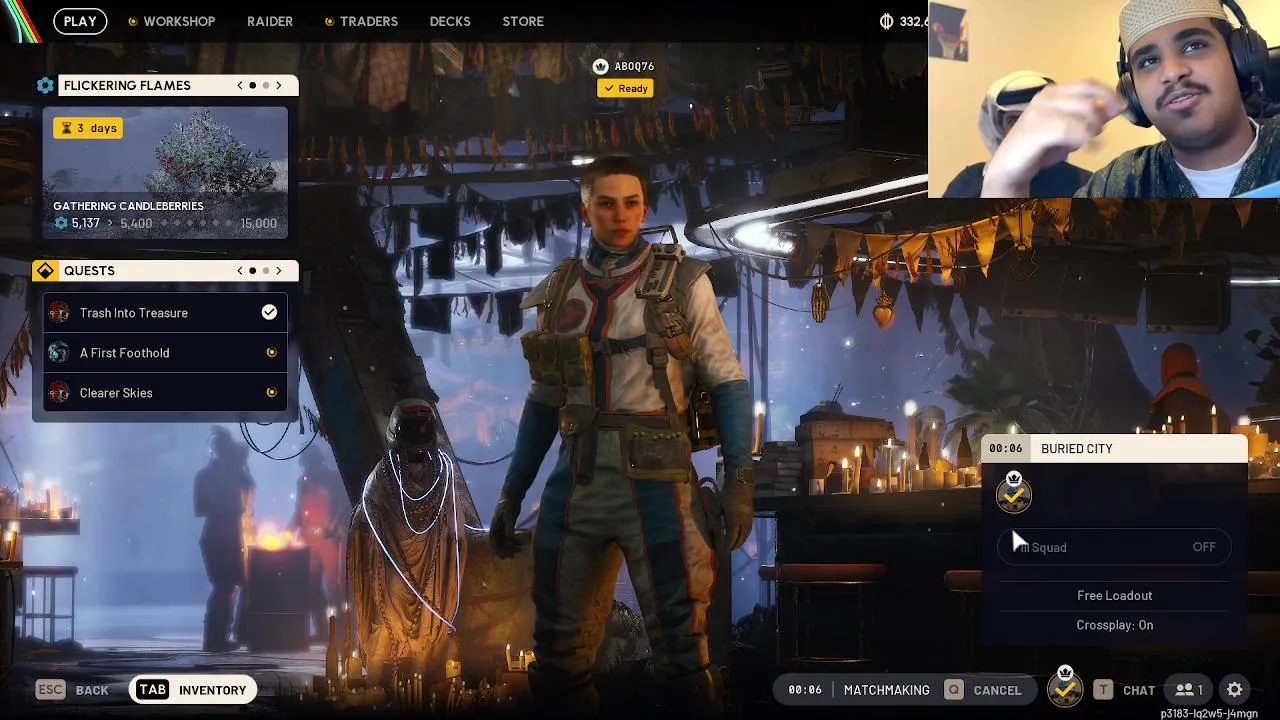
Task: Open the A First Foothold quest
Action: [165, 353]
